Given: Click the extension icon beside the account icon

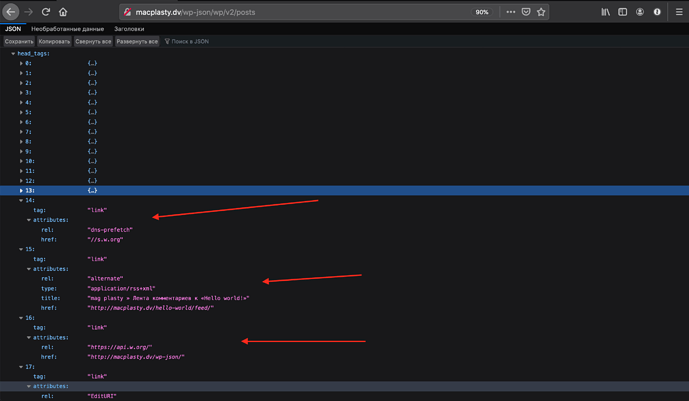Looking at the screenshot, I should pos(657,12).
